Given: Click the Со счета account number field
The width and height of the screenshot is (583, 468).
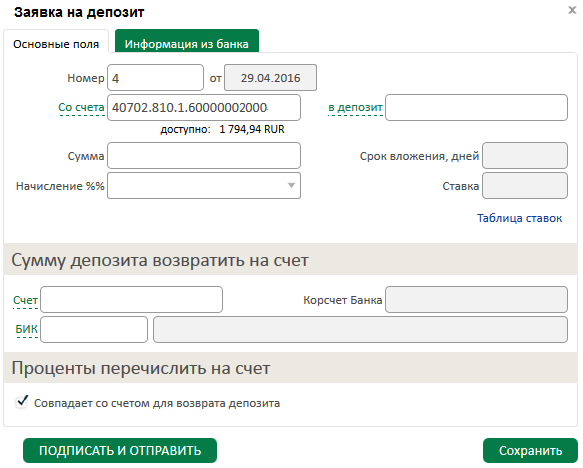Looking at the screenshot, I should tap(204, 107).
